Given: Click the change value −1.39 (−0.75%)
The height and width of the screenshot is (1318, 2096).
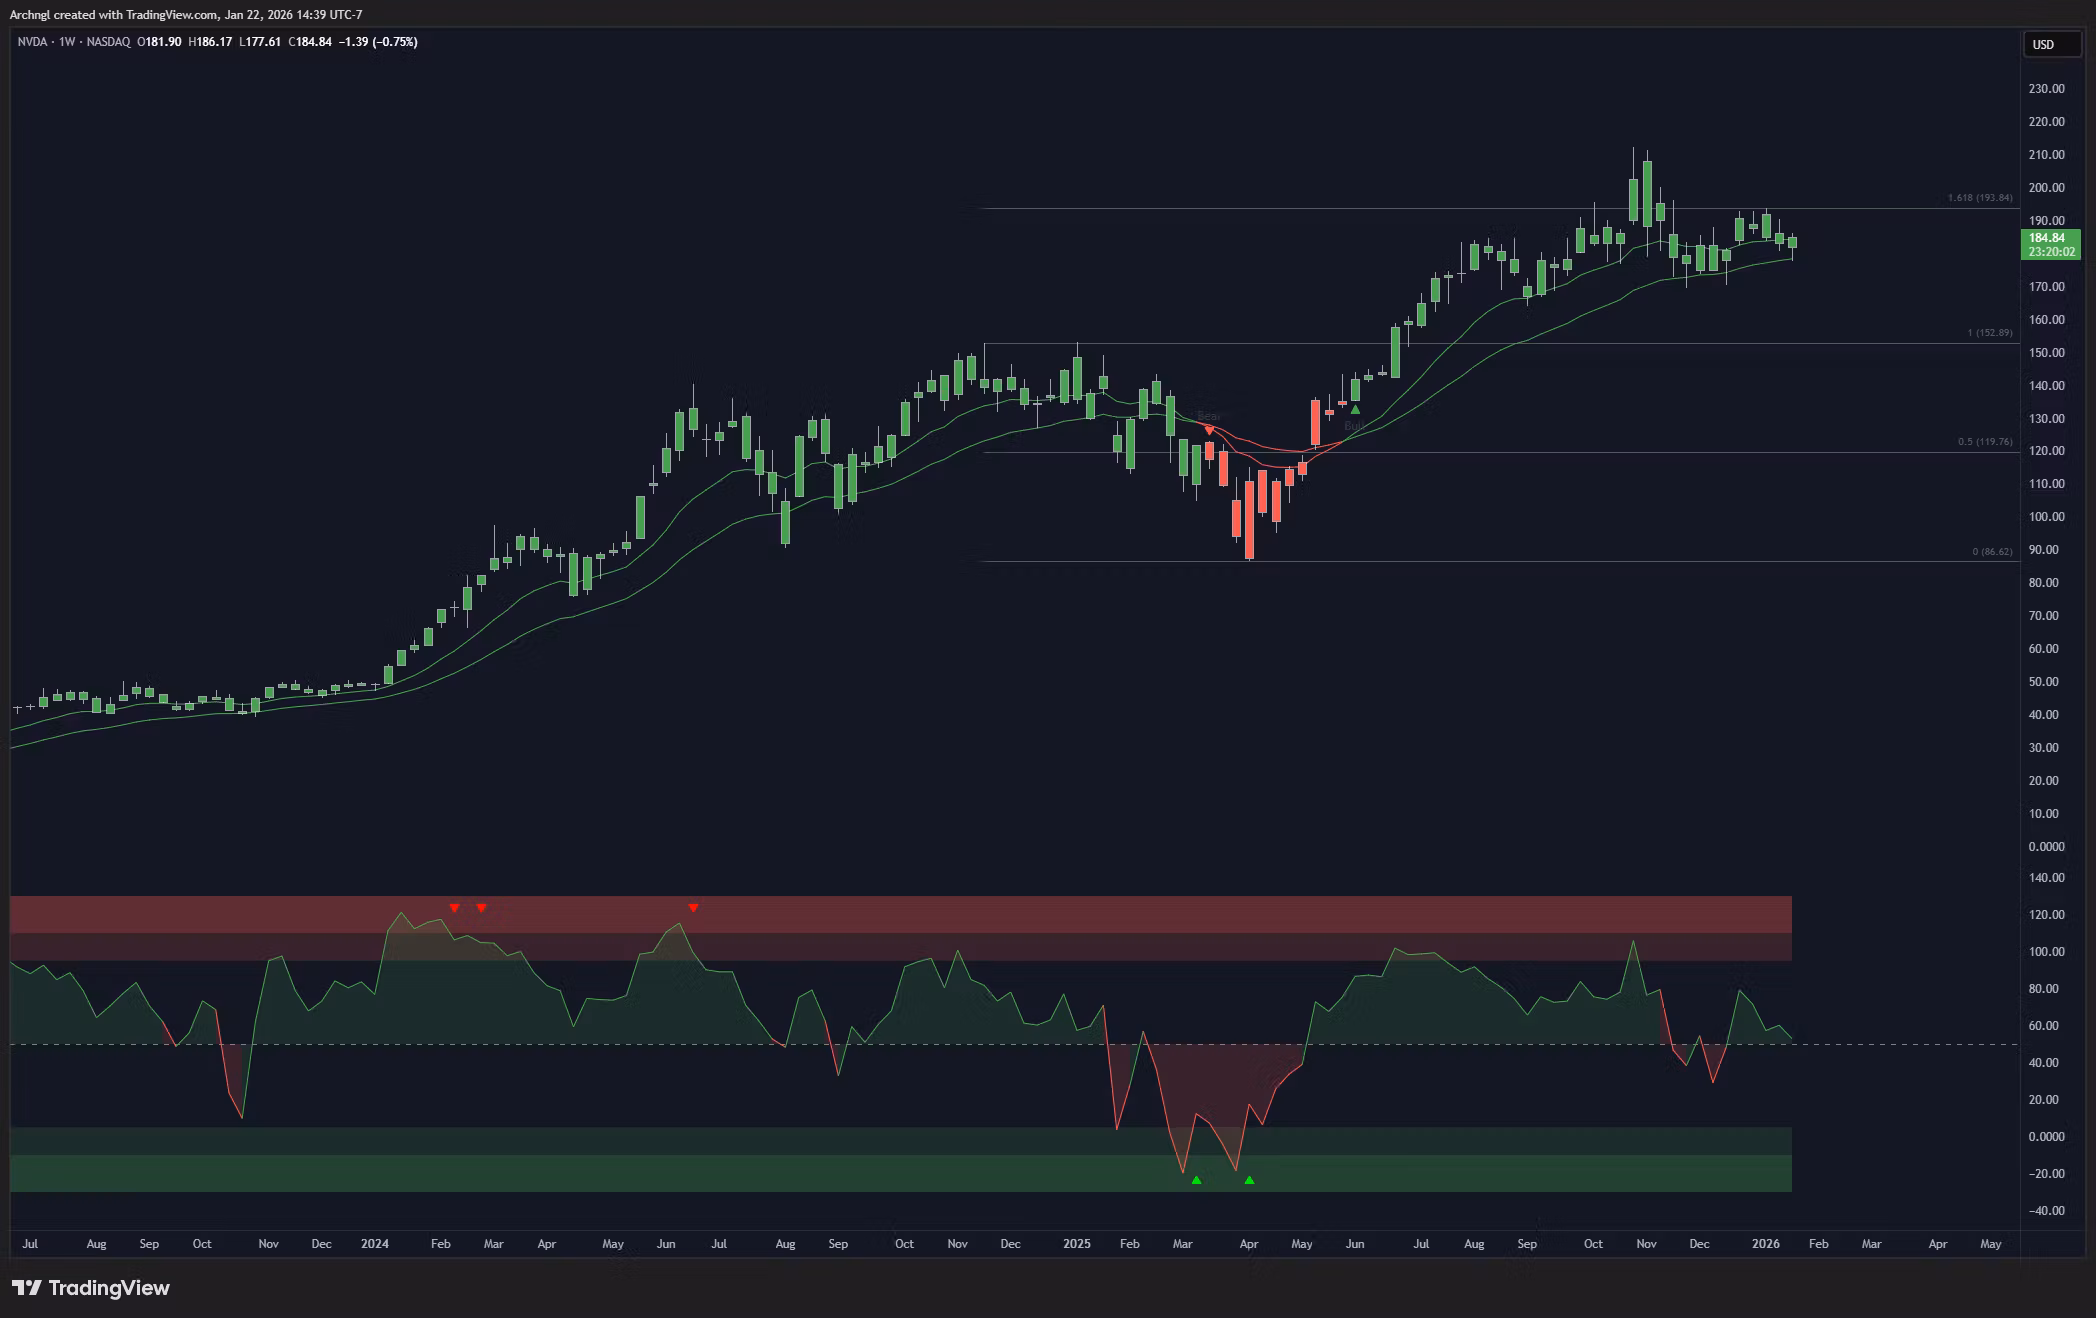Looking at the screenshot, I should coord(379,42).
